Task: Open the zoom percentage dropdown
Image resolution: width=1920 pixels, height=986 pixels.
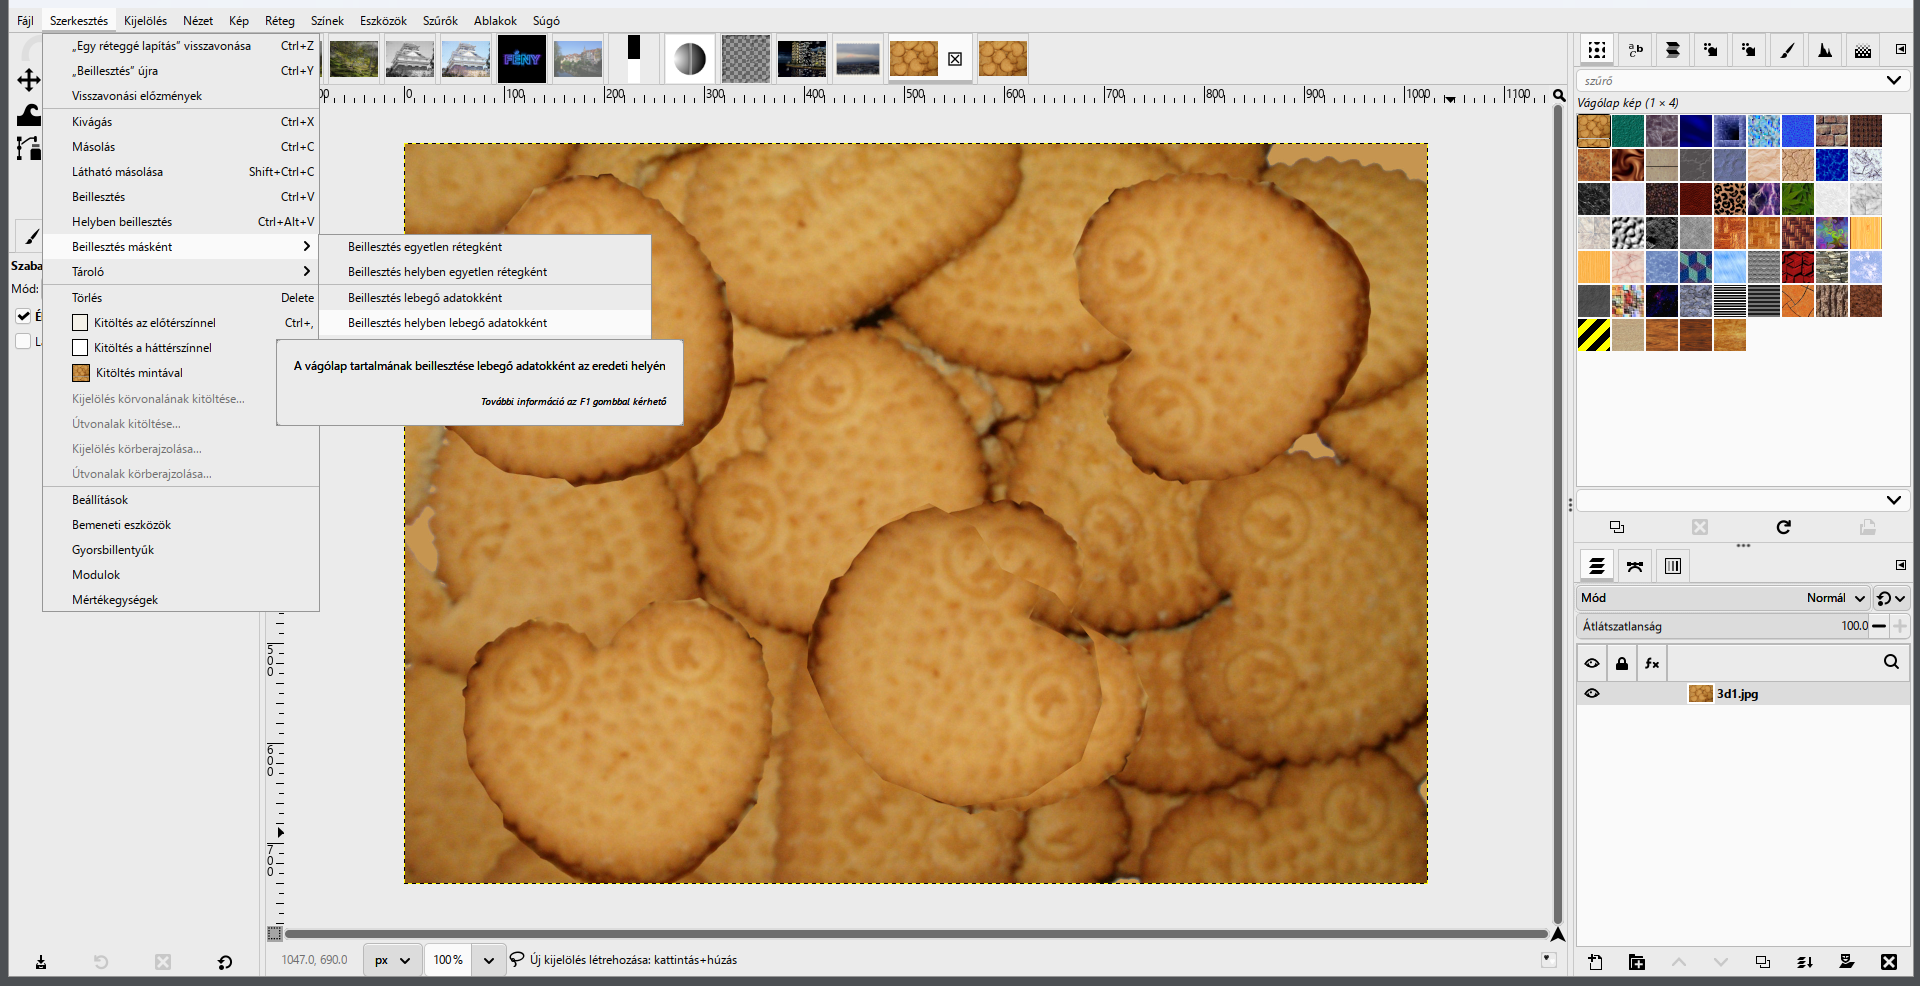Action: [x=488, y=960]
